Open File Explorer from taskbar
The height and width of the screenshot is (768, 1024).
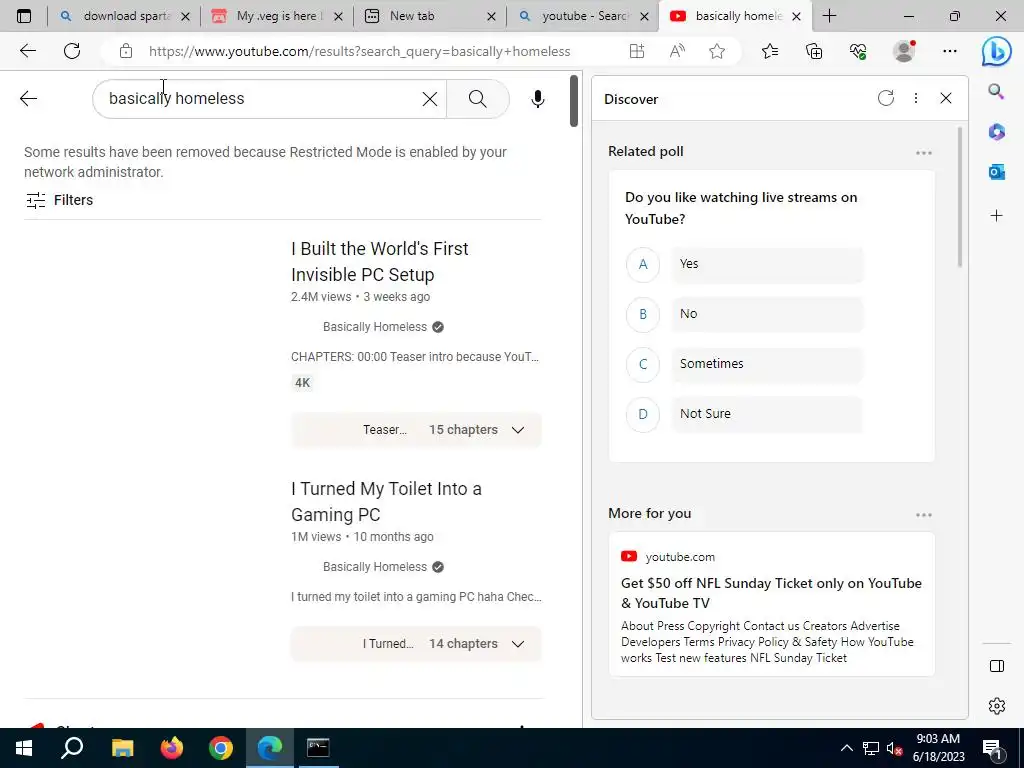122,748
